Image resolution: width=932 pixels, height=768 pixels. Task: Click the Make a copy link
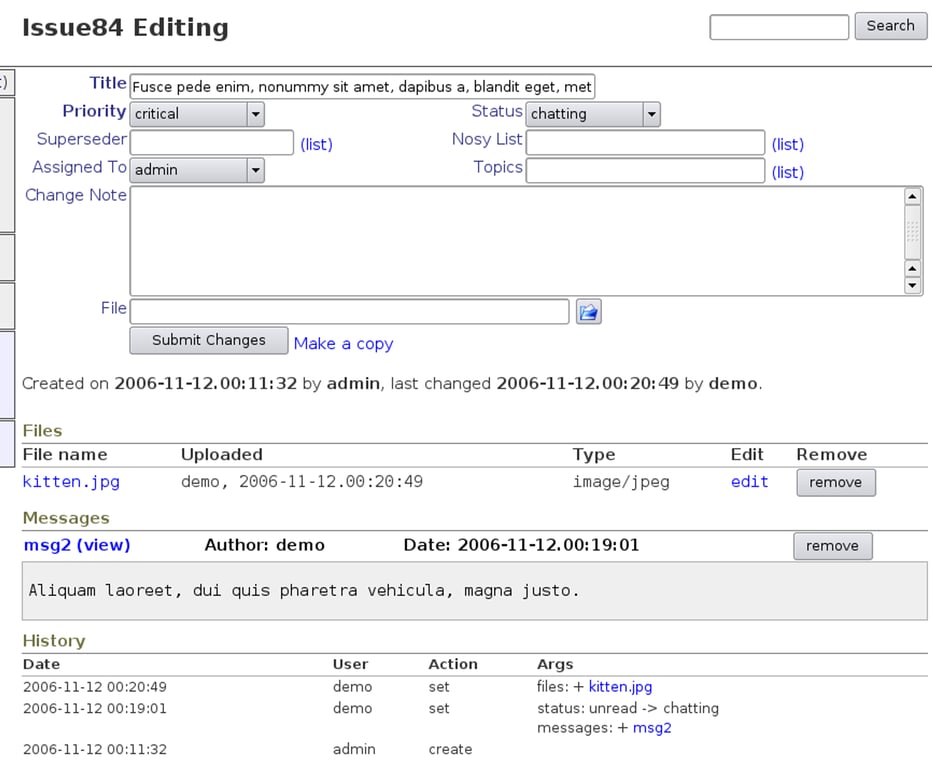pos(343,343)
